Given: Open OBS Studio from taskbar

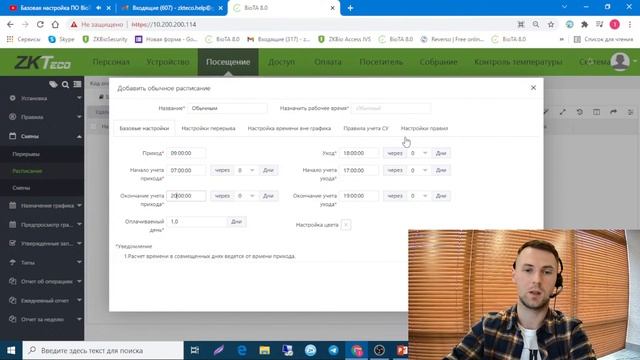Looking at the screenshot, I should pos(379,350).
